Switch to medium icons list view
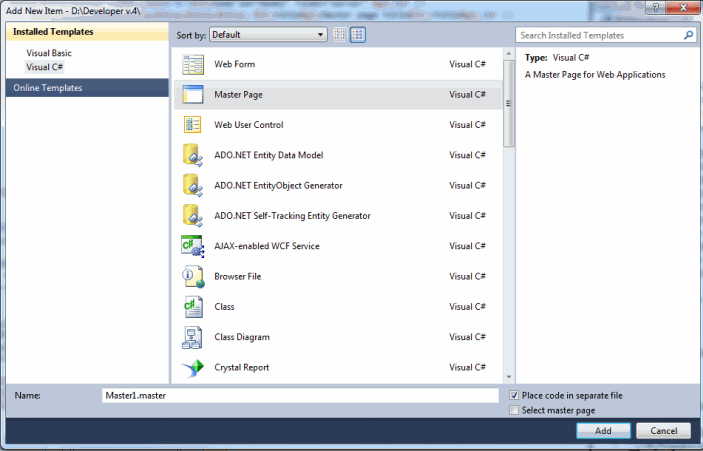The height and width of the screenshot is (451, 703). tap(358, 35)
